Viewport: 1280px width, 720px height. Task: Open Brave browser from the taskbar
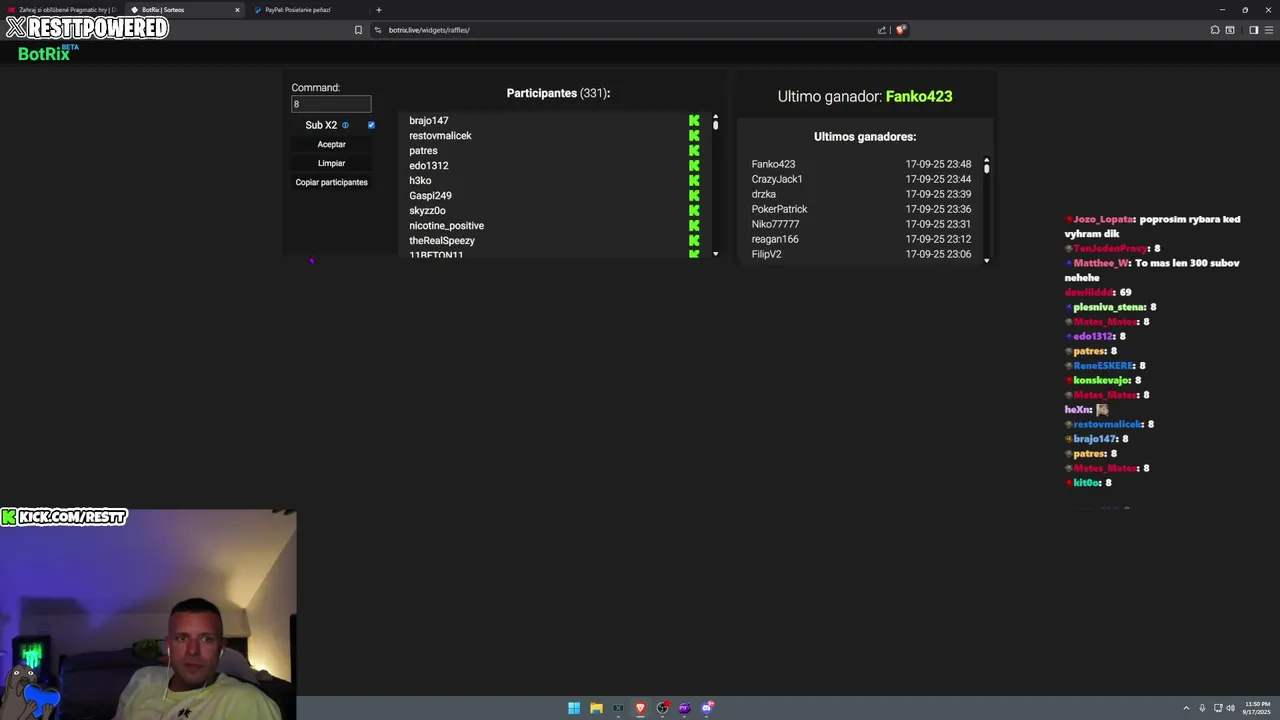coord(641,708)
